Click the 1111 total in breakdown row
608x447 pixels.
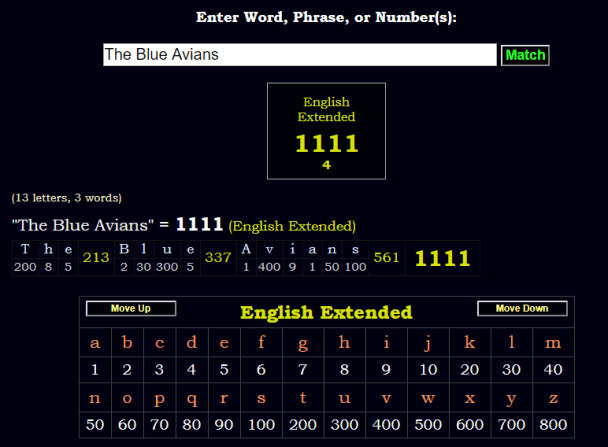click(442, 259)
